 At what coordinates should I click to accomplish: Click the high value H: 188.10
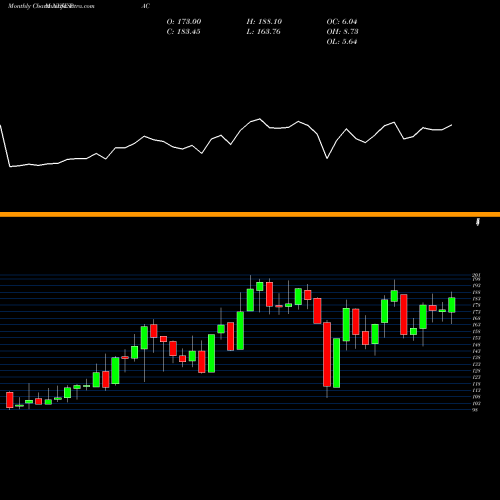[264, 22]
